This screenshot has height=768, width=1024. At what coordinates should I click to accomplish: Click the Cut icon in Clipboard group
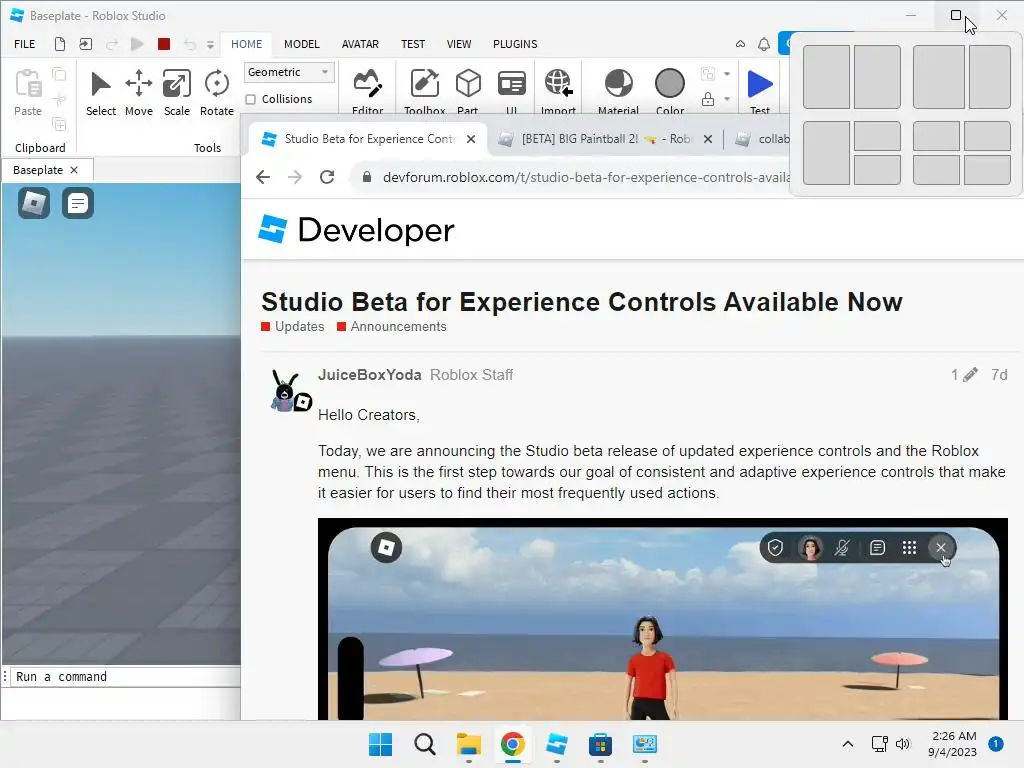click(59, 99)
